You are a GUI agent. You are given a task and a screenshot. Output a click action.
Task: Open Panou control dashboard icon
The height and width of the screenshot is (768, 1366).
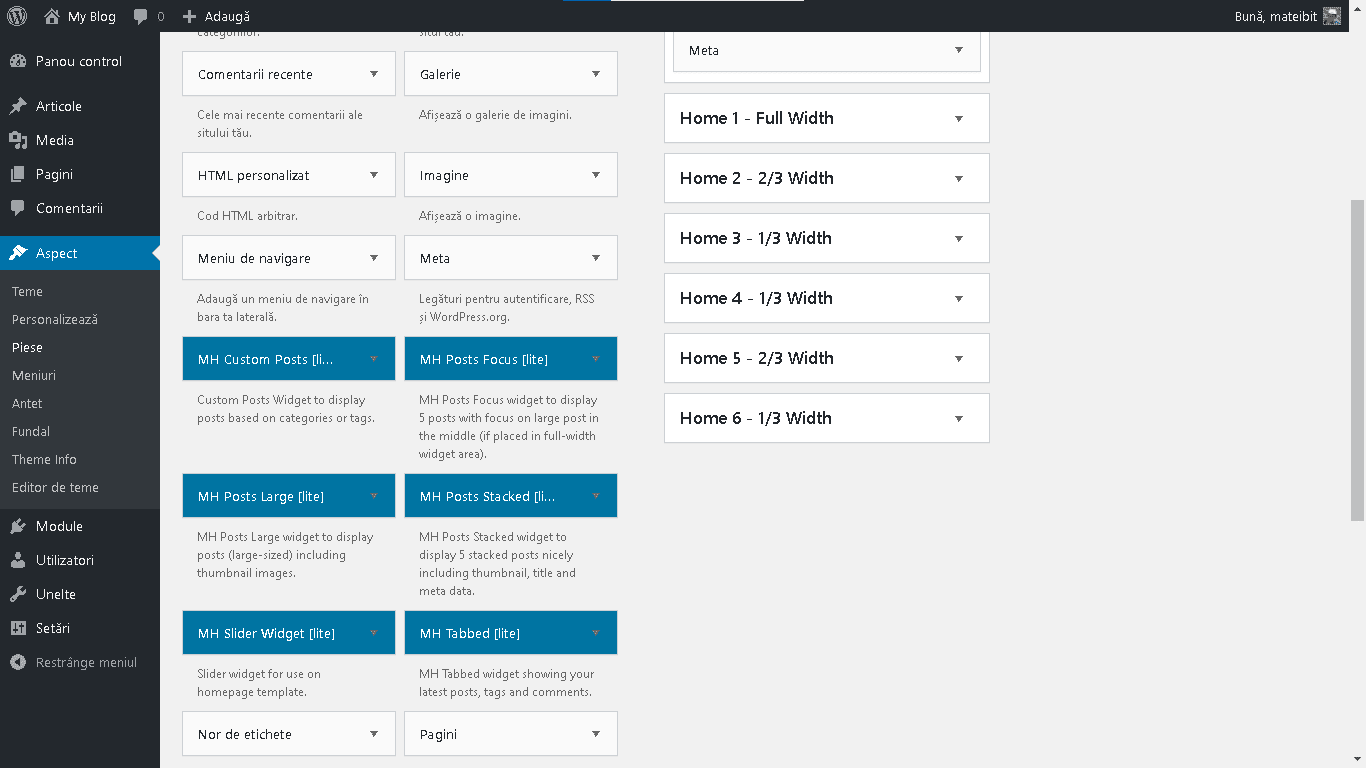point(18,61)
